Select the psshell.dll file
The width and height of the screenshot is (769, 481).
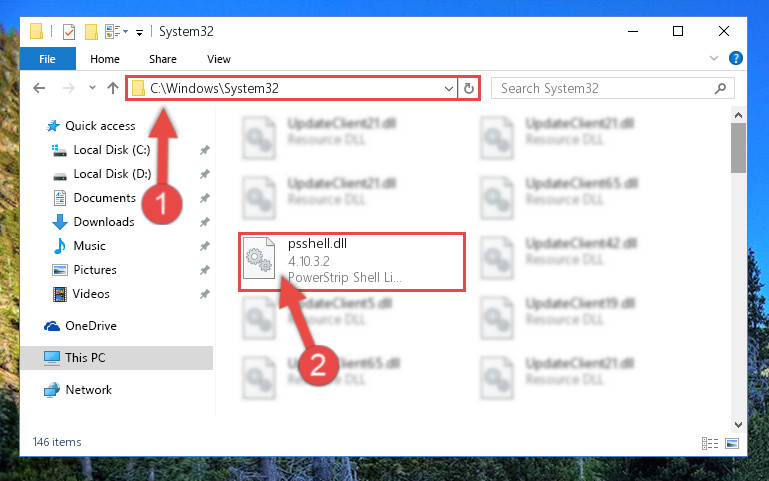pyautogui.click(x=351, y=262)
